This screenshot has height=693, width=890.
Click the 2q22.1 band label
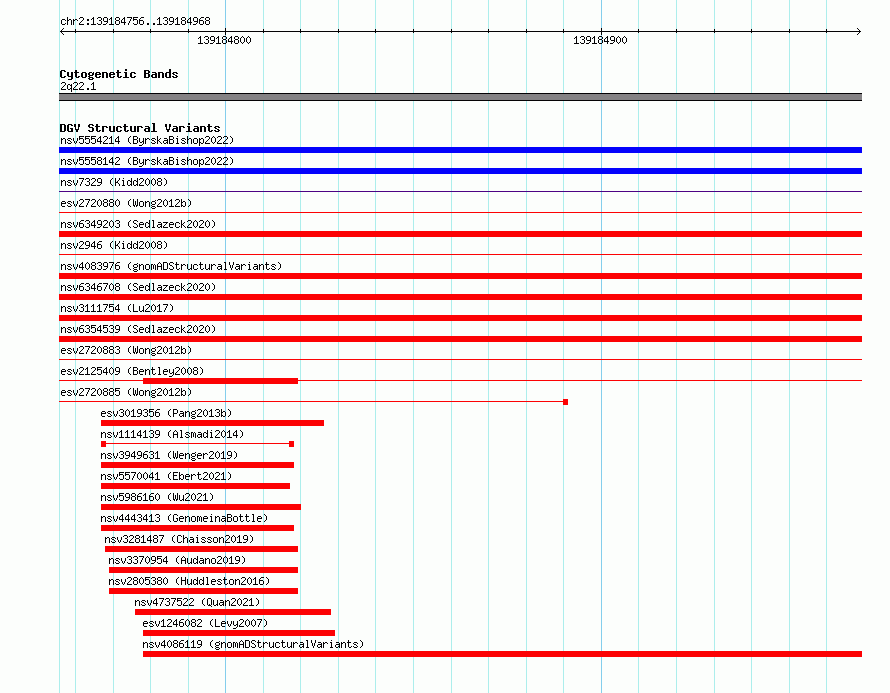coord(78,86)
